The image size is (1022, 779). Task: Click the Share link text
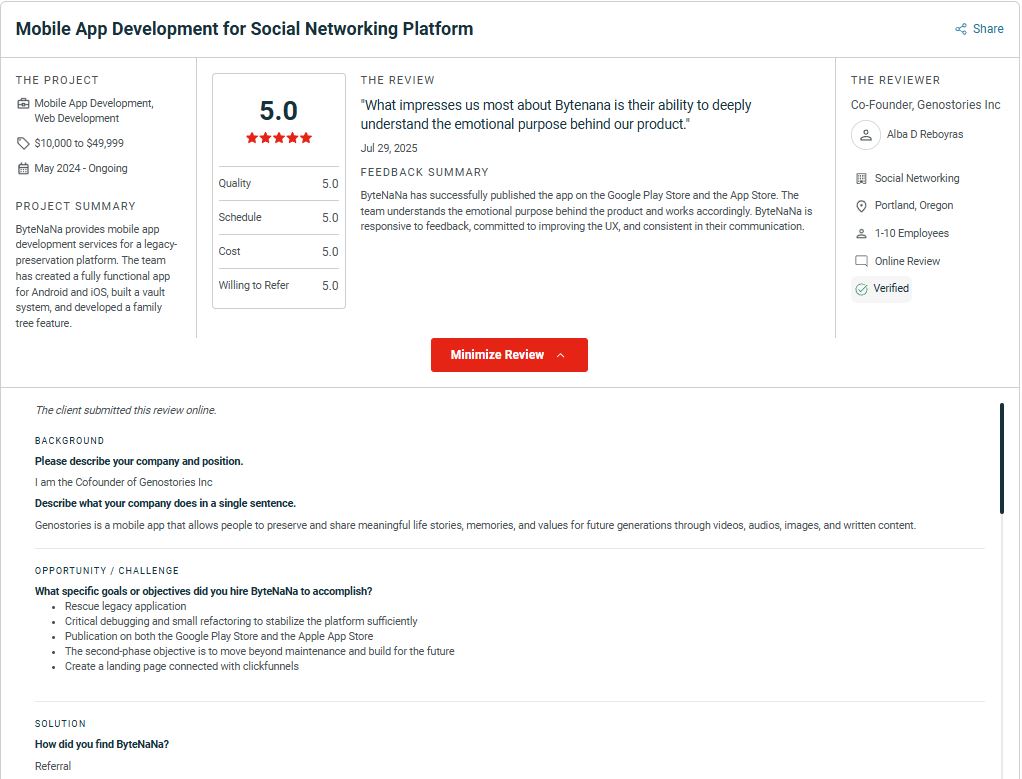pyautogui.click(x=988, y=29)
